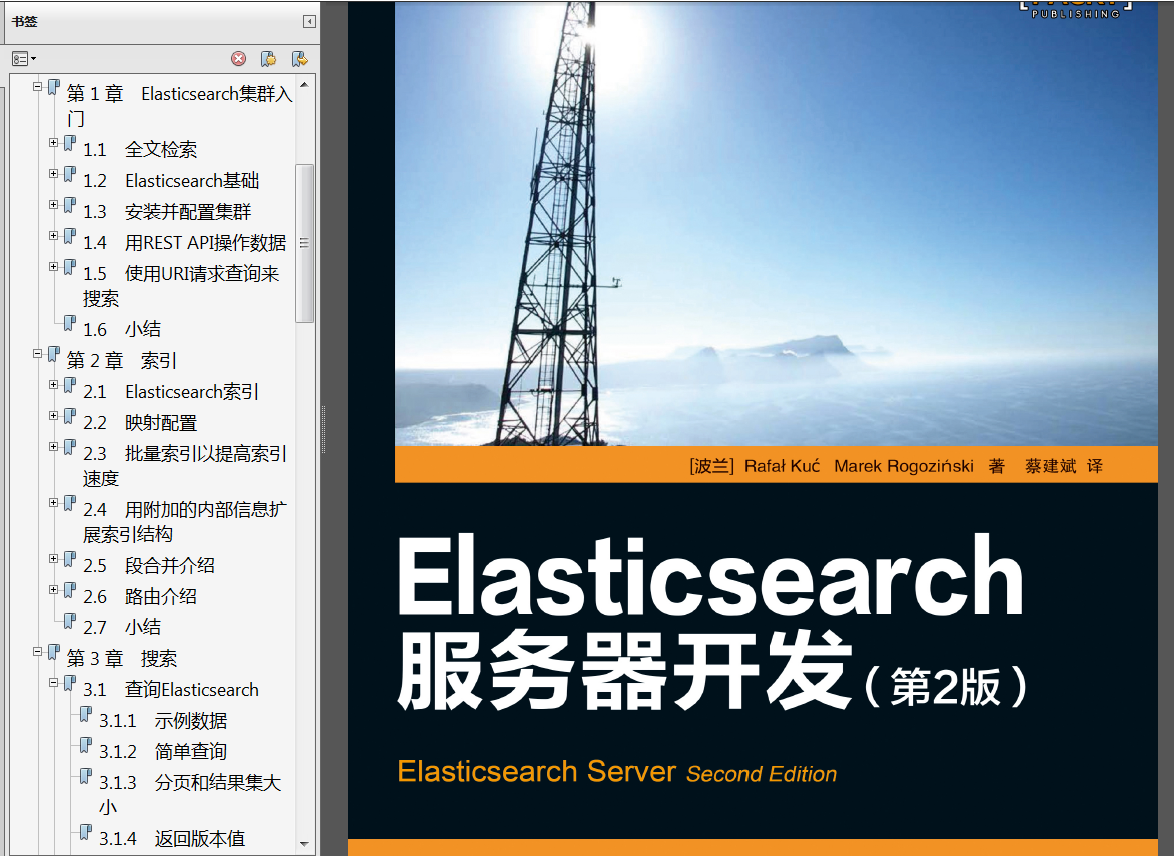This screenshot has height=856, width=1174.
Task: Click the bookmark icon beside 2.7 小结
Action: (x=70, y=622)
